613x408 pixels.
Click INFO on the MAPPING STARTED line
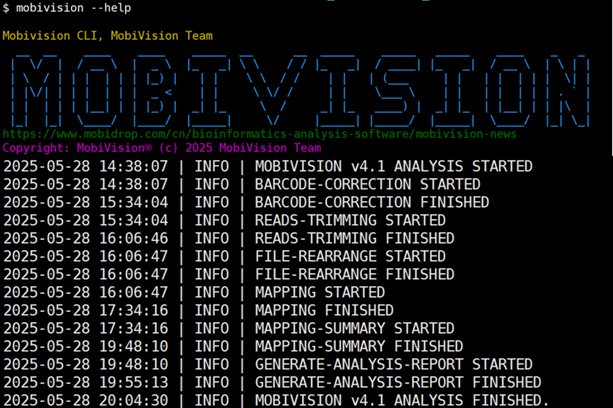click(212, 292)
